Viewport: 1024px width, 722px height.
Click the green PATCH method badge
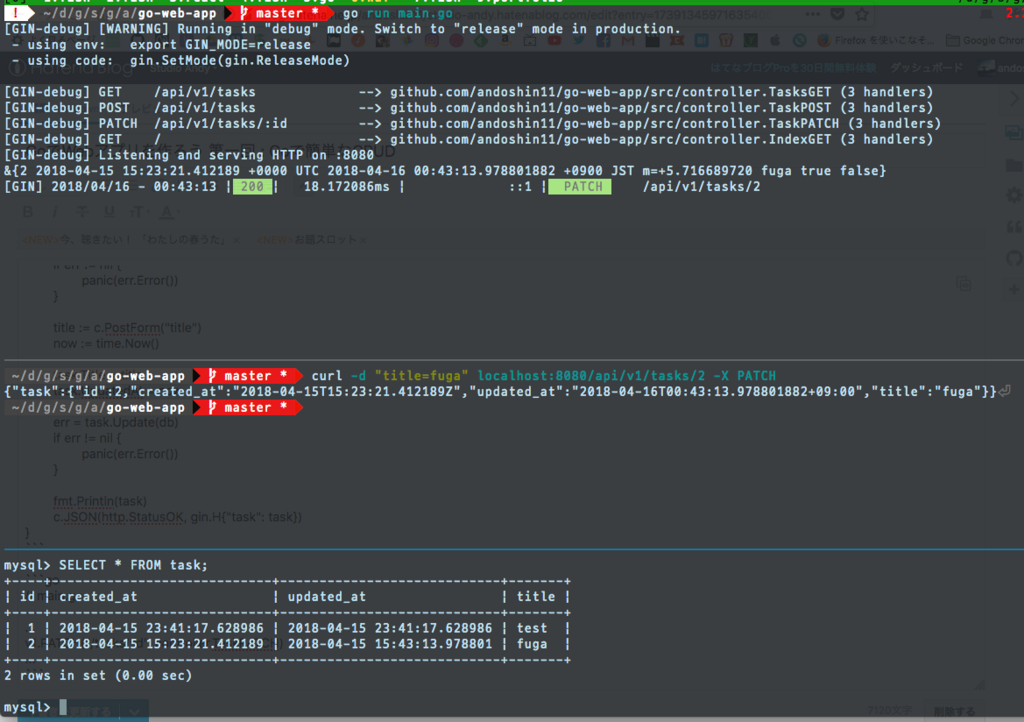(581, 187)
